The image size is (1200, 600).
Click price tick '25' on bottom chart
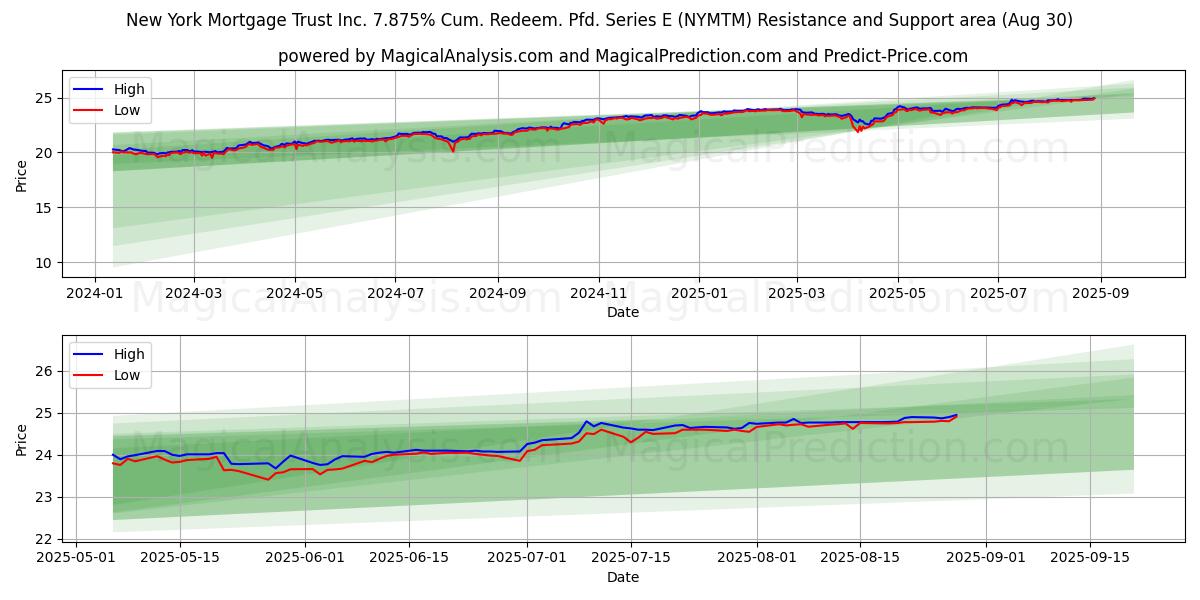(x=45, y=413)
